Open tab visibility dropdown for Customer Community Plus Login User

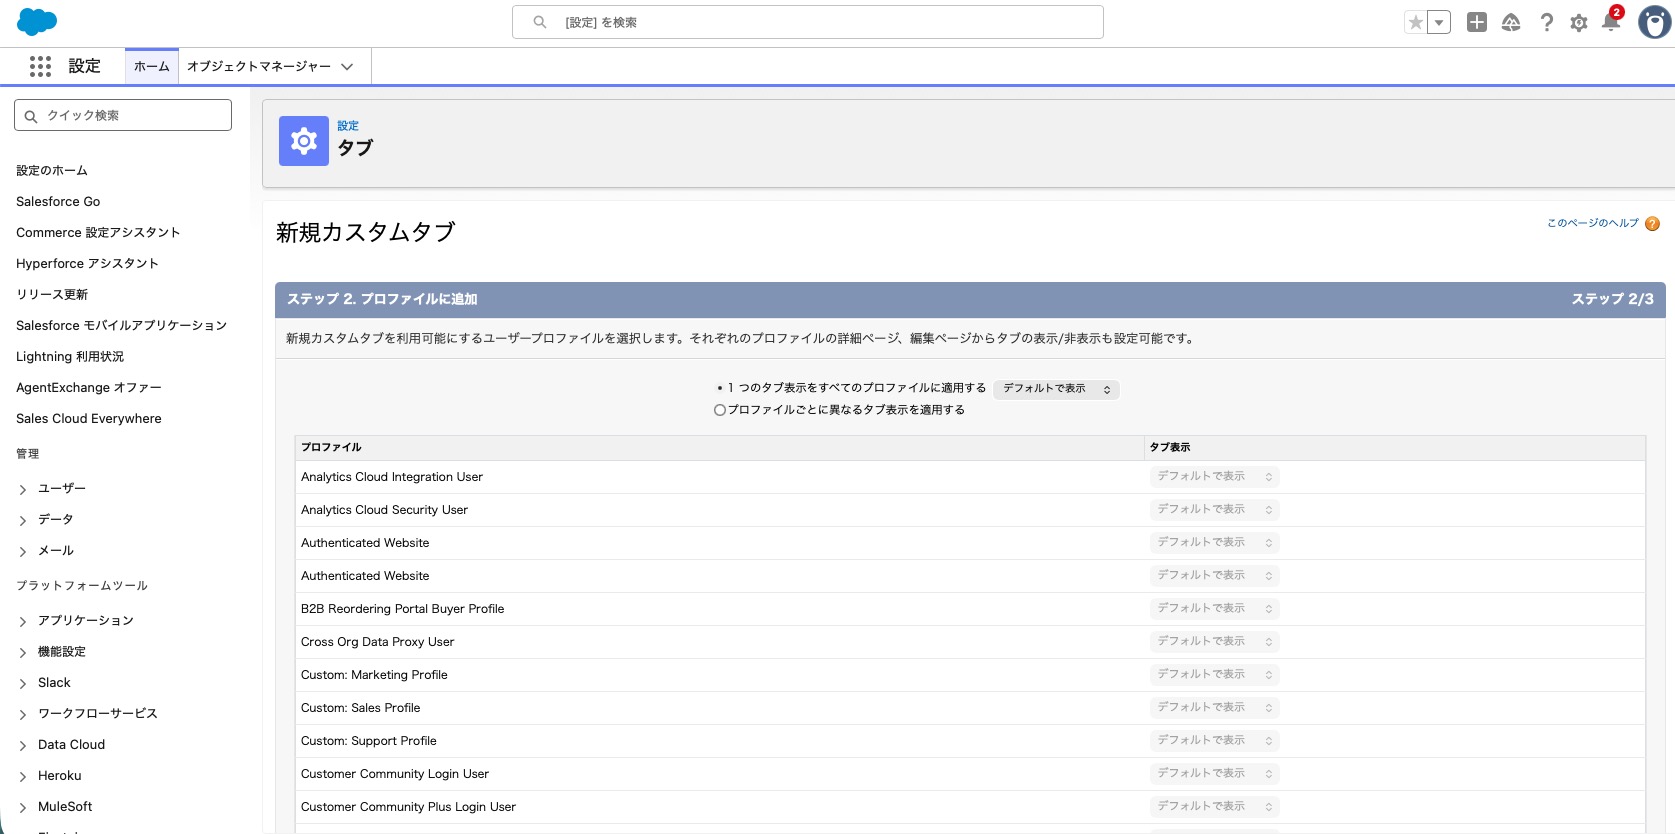click(1215, 807)
